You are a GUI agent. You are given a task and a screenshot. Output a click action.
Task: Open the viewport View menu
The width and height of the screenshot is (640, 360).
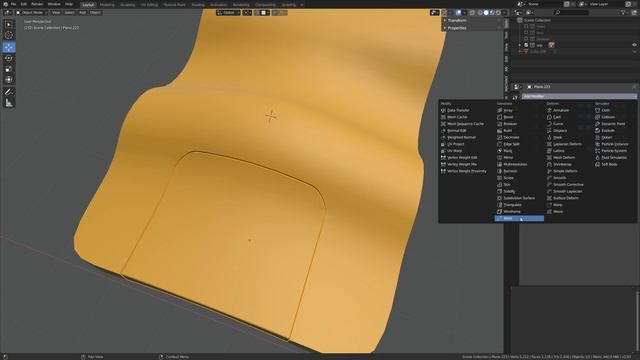pos(56,13)
